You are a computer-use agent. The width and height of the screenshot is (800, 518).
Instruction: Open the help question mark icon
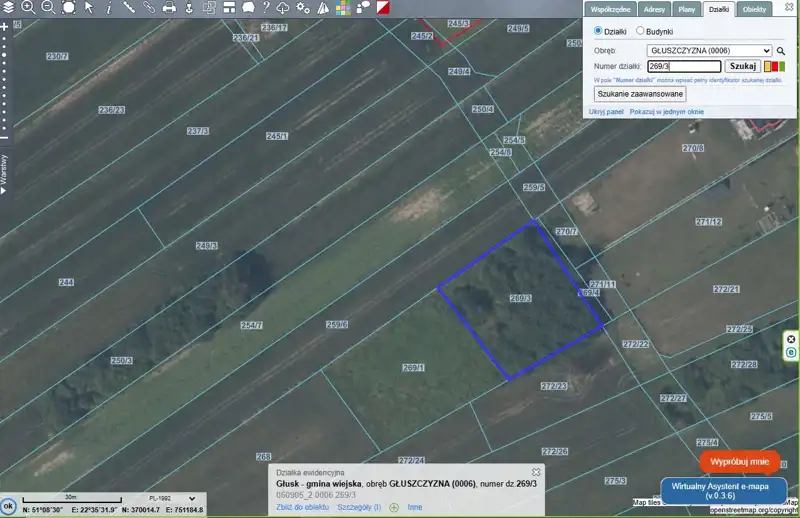click(x=266, y=7)
